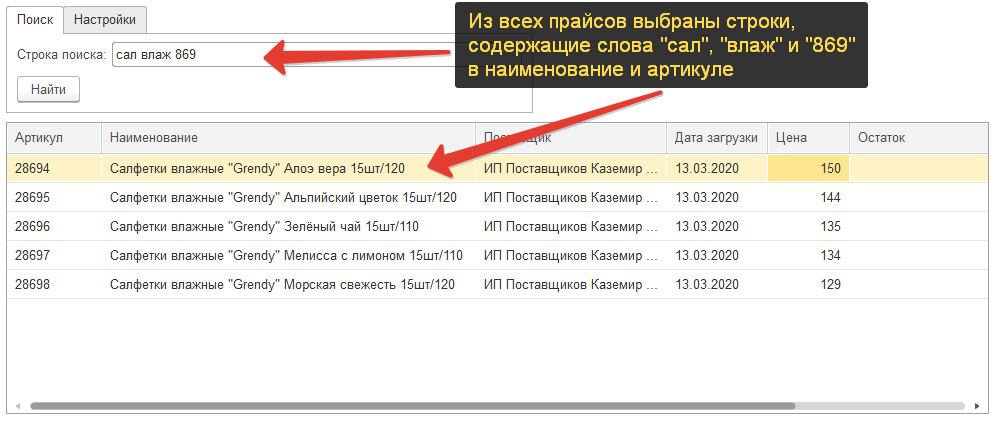The image size is (998, 422).
Task: Click supplier cell in row 28695
Action: 571,197
